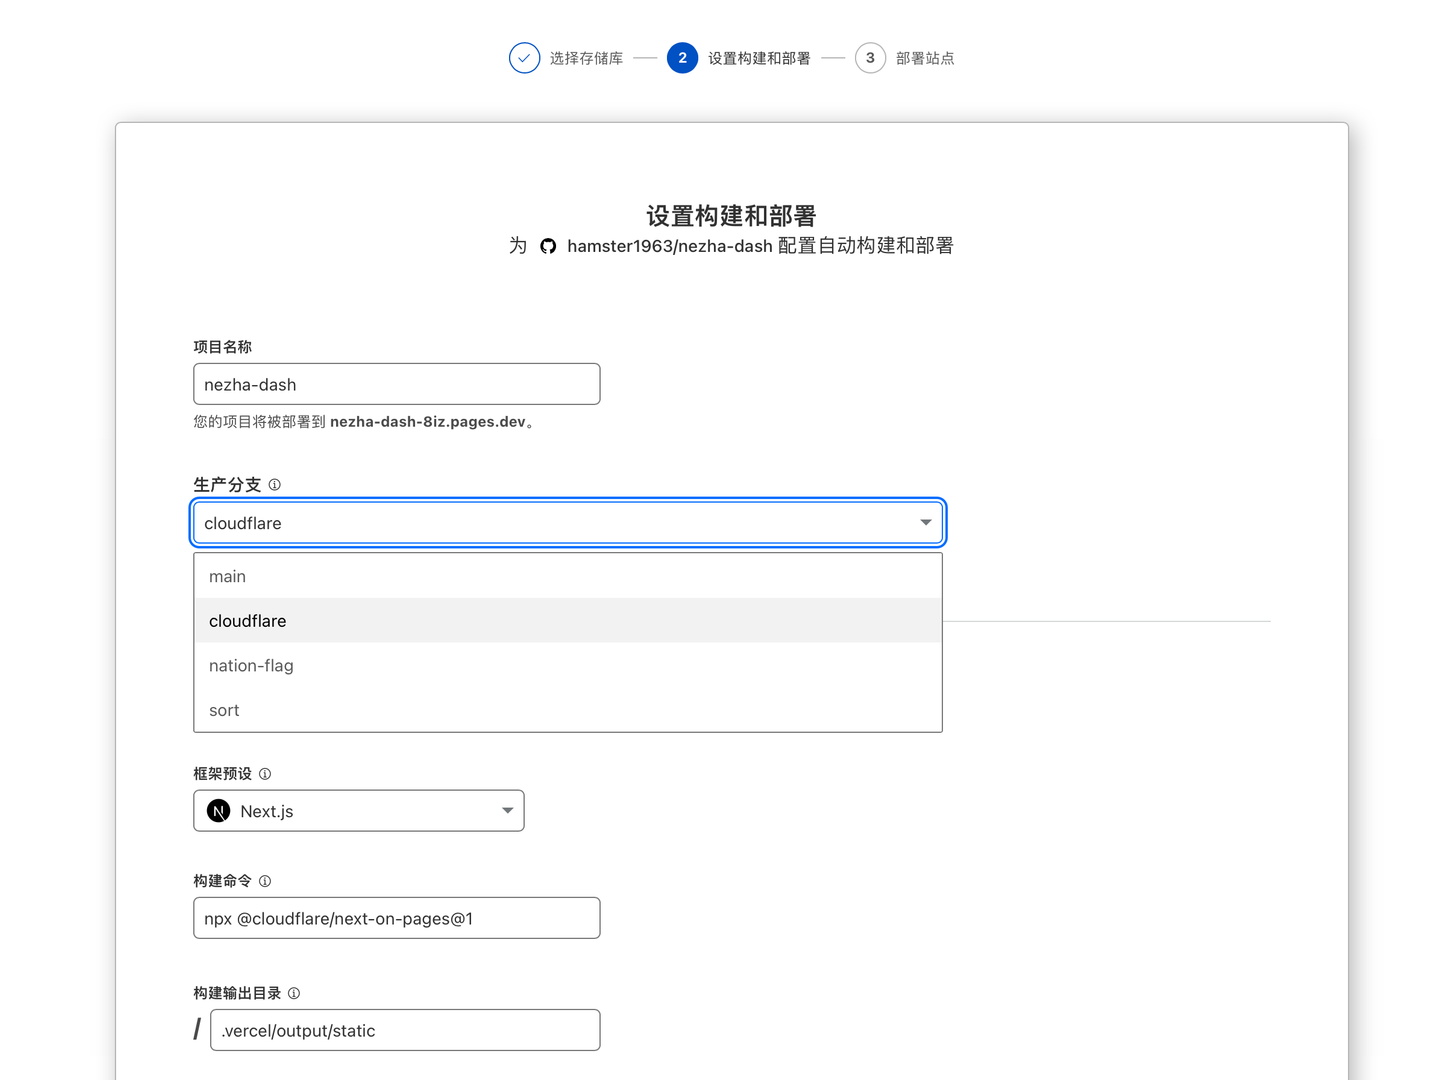Screen dimensions: 1446x1080
Task: Click the info icon beside 框架预设
Action: pyautogui.click(x=265, y=774)
